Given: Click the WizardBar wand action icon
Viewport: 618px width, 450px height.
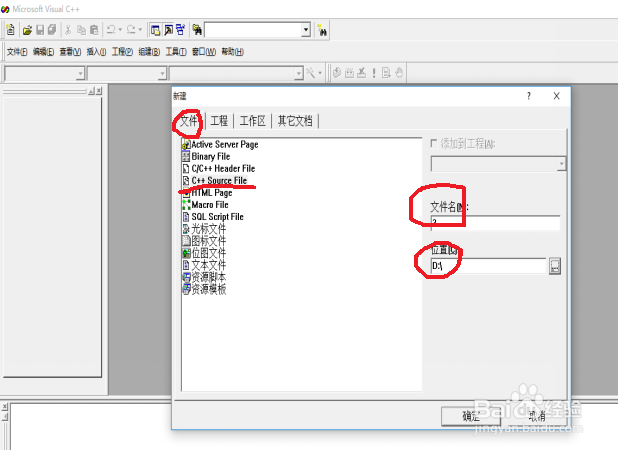Looking at the screenshot, I should click(311, 73).
